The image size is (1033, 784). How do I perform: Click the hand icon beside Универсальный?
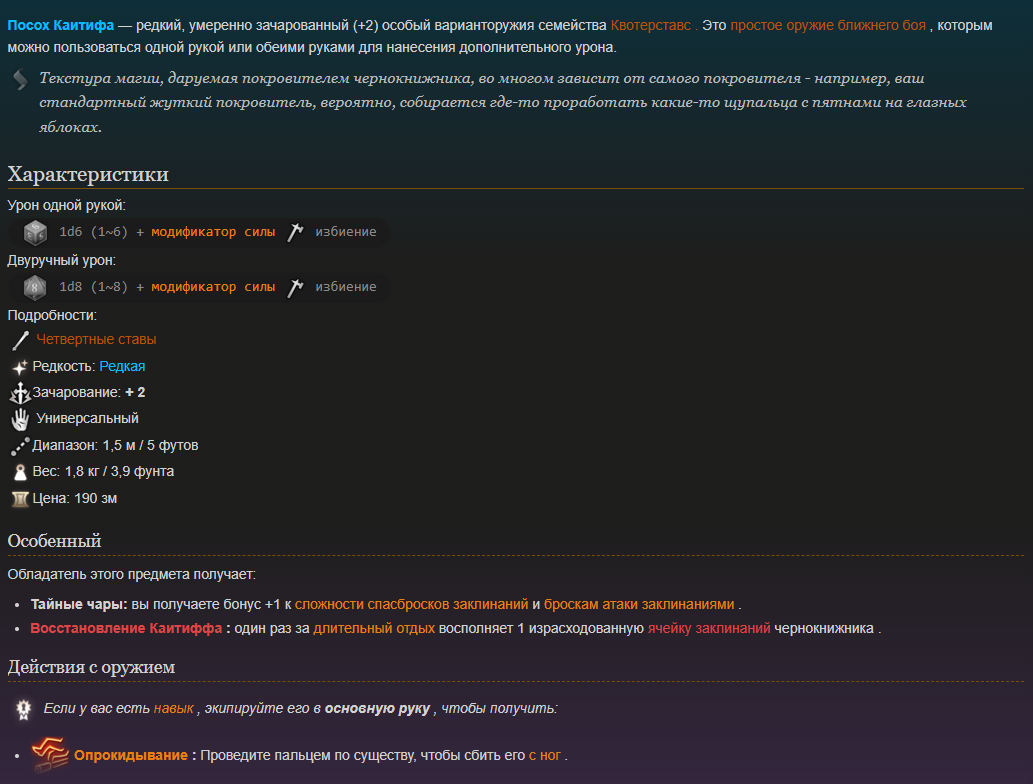pos(20,419)
